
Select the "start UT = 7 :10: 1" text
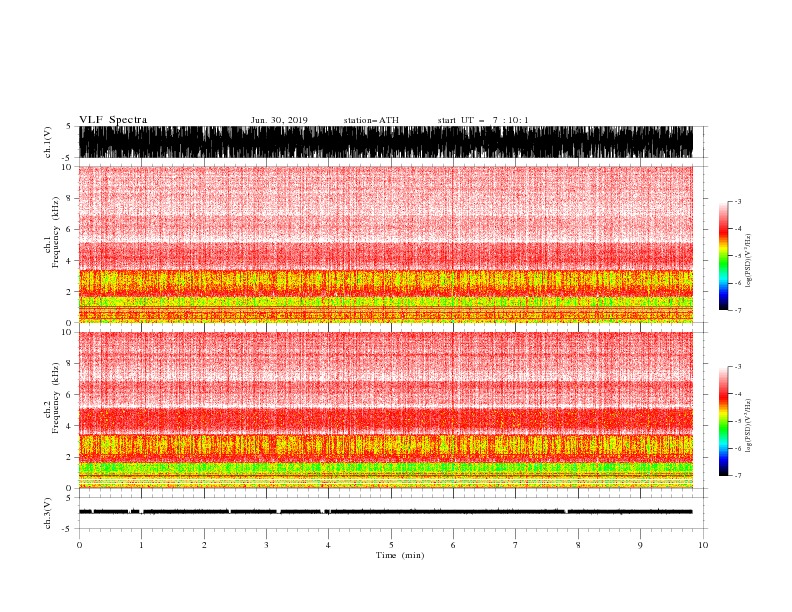point(483,120)
